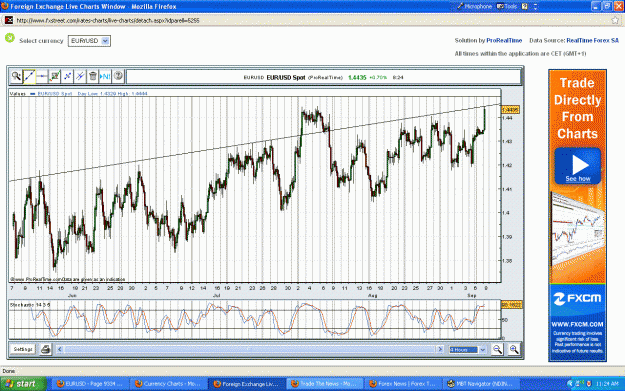Click the chart scrollbar right arrow
The width and height of the screenshot is (625, 391).
pyautogui.click(x=440, y=350)
